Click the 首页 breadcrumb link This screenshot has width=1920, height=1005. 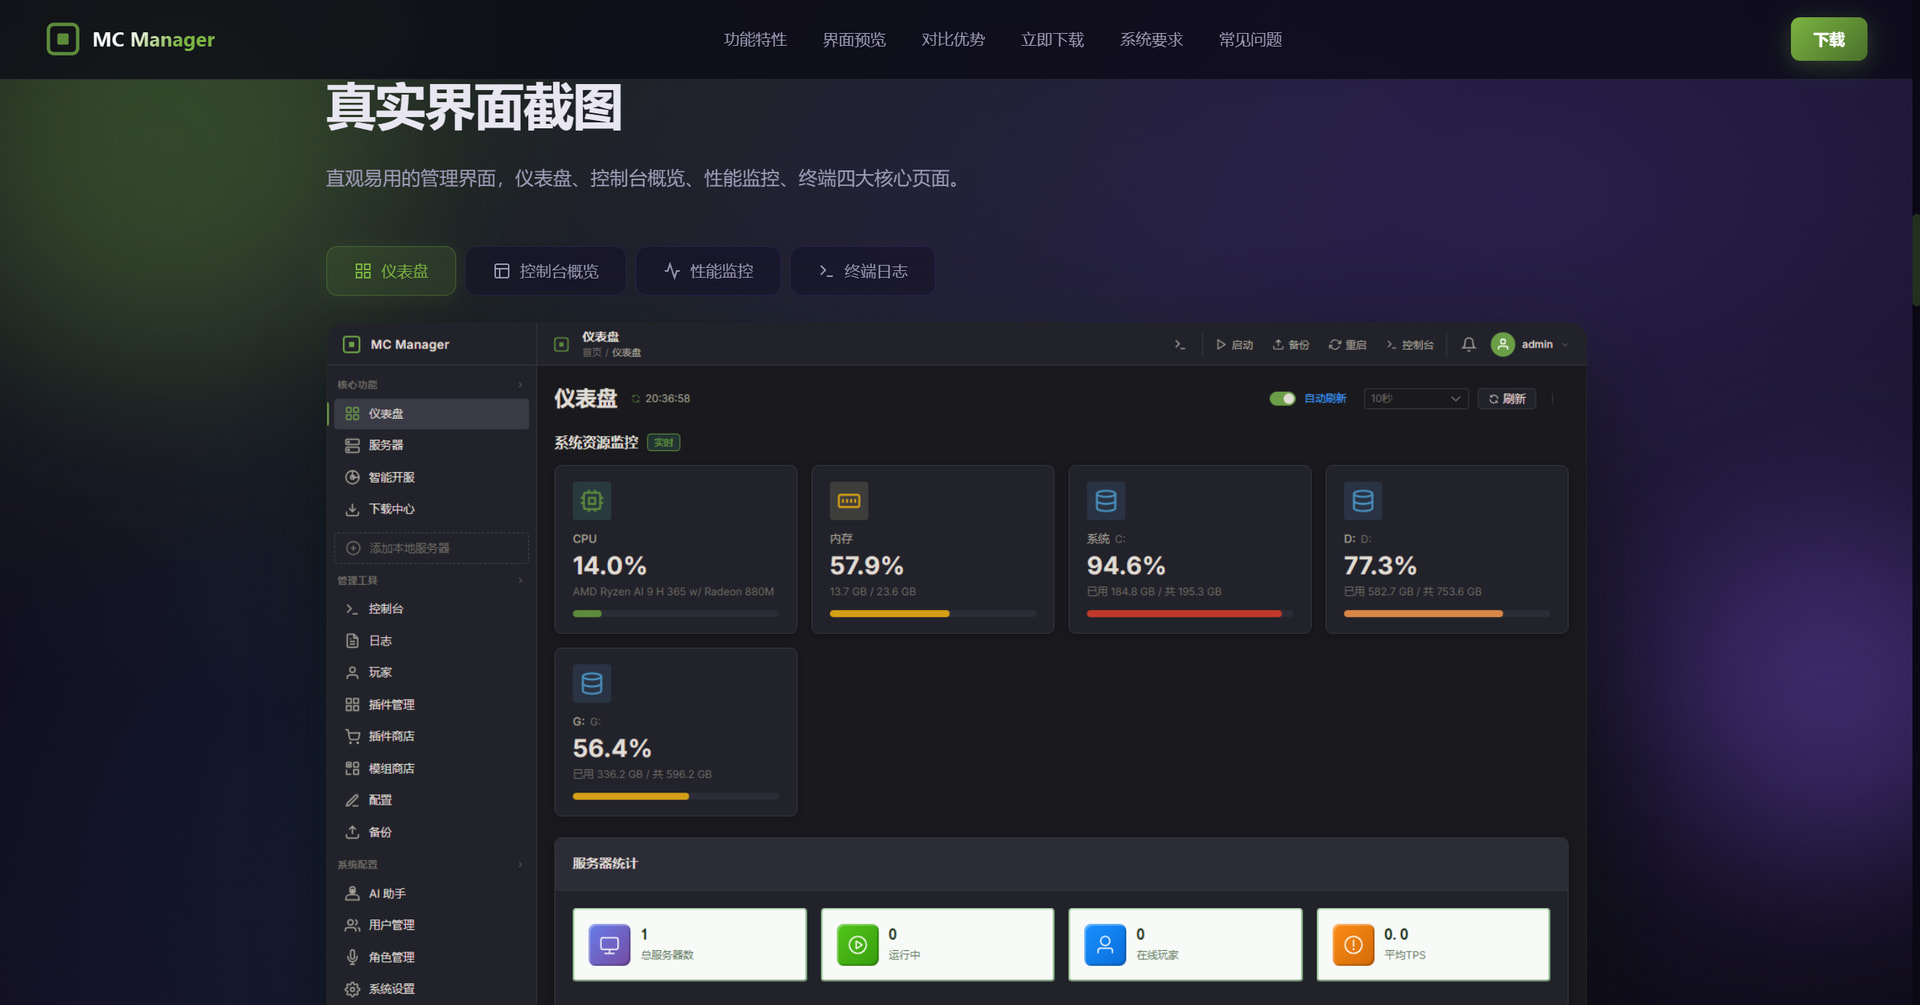pos(592,353)
